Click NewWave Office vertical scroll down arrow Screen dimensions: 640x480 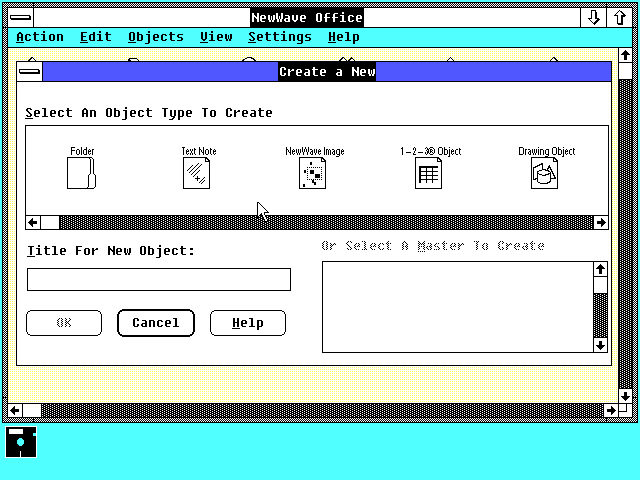625,396
